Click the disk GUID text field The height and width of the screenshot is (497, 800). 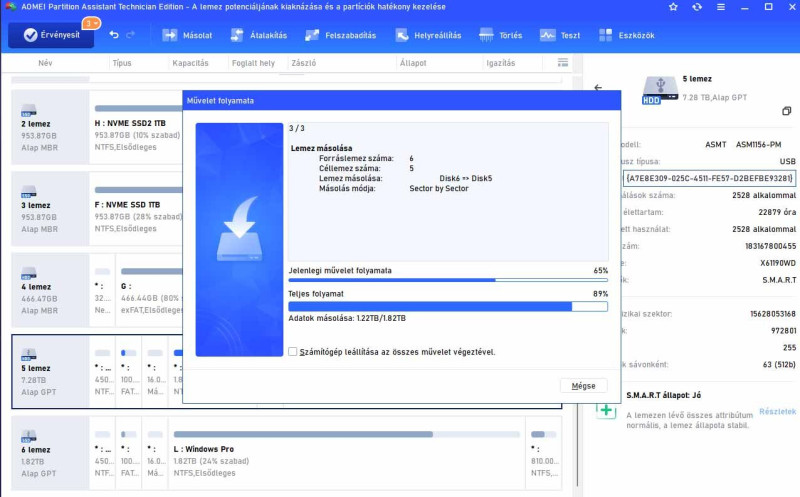pos(709,178)
